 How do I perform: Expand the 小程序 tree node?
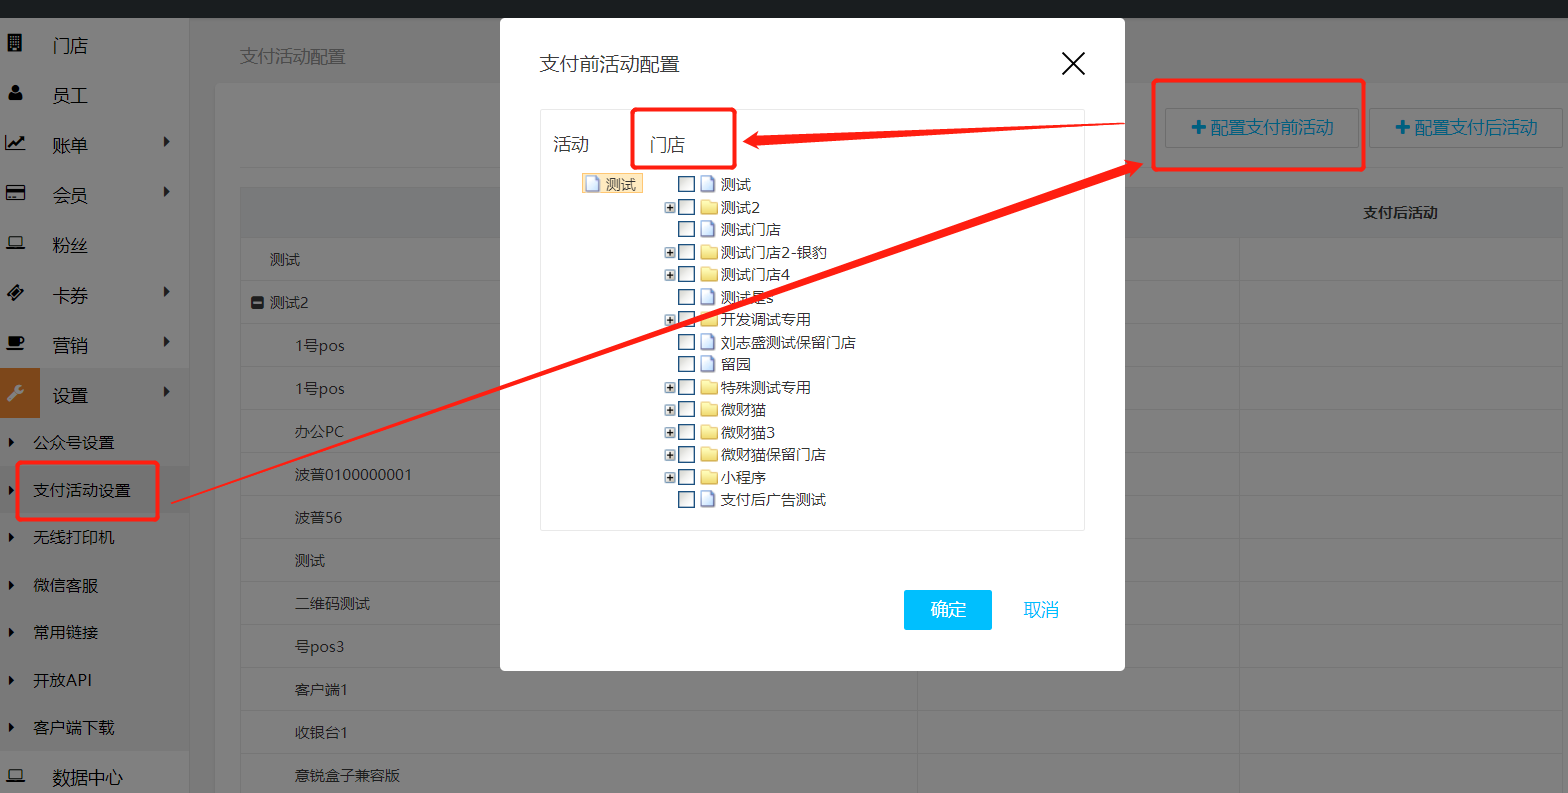670,478
